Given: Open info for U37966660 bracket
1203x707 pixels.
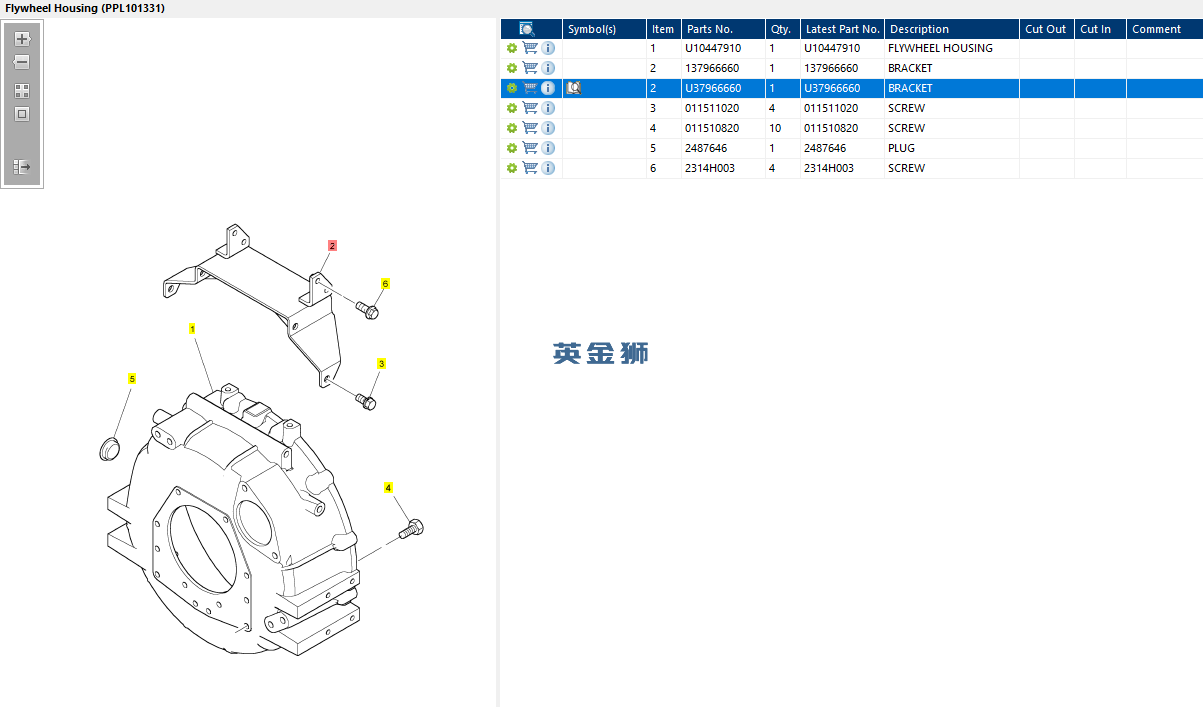Looking at the screenshot, I should (548, 88).
